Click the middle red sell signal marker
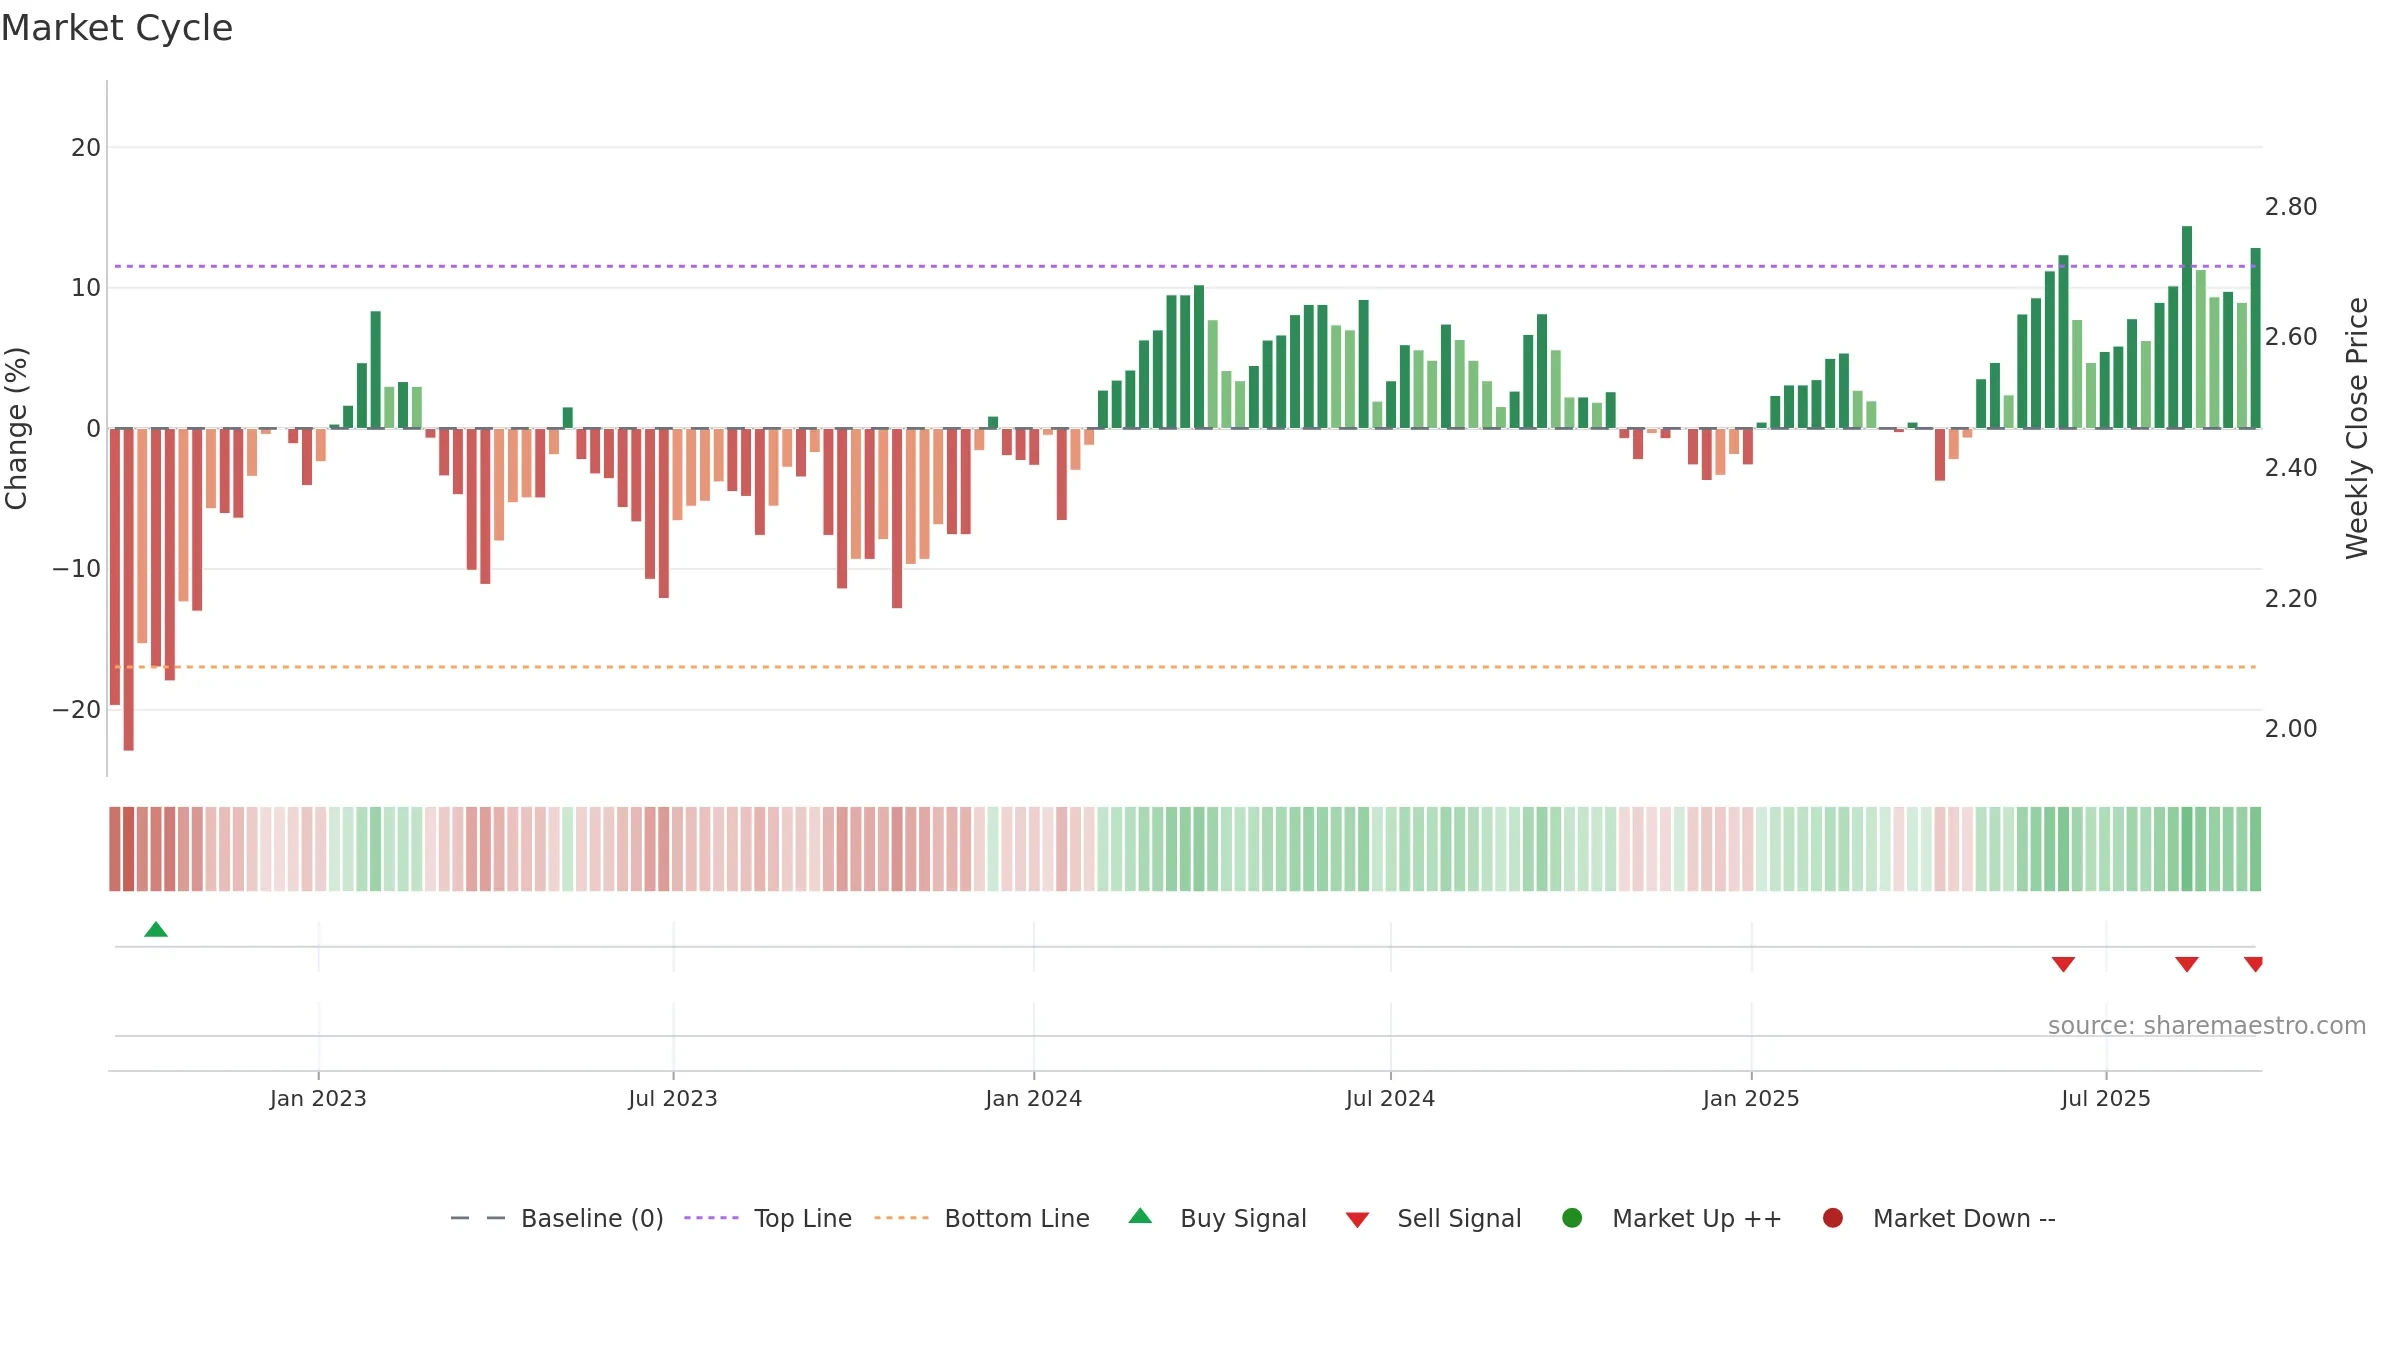The image size is (2400, 1350). 2187,964
